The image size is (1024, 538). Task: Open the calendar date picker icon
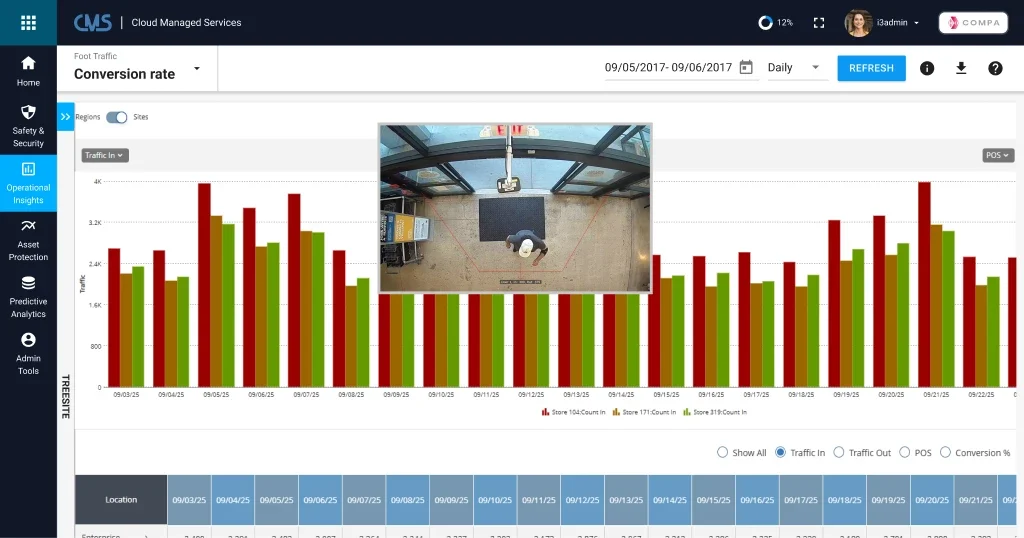(x=746, y=68)
